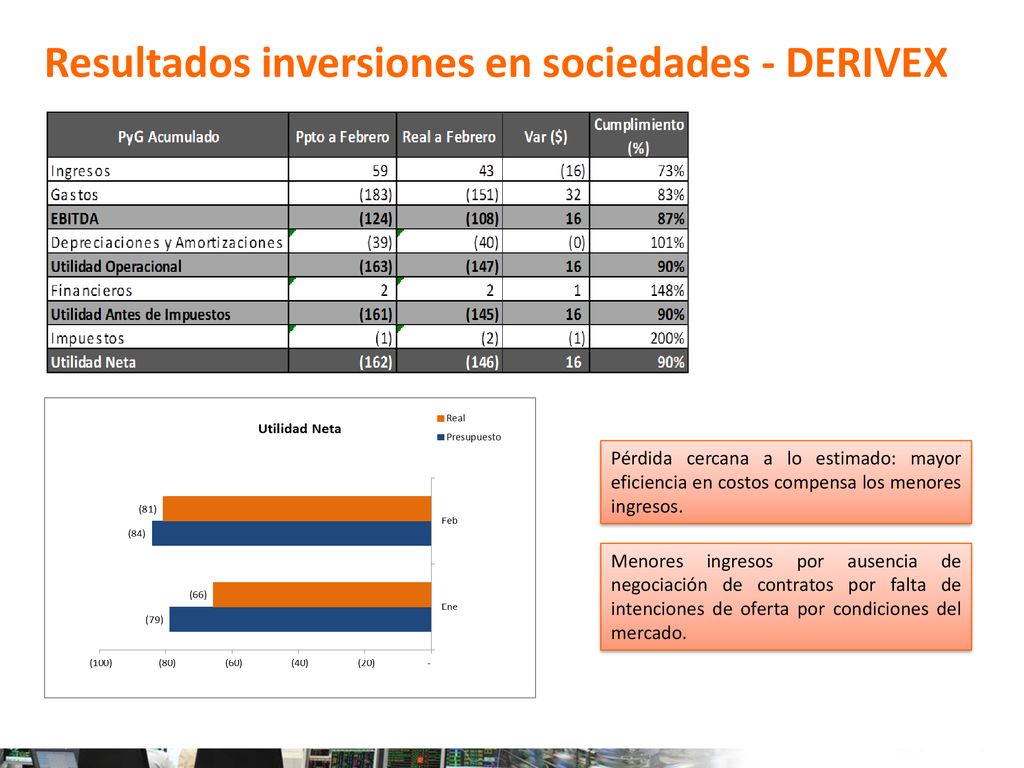
Task: Select the 'Pérdida cercana a lo estimado' text box
Action: point(786,482)
